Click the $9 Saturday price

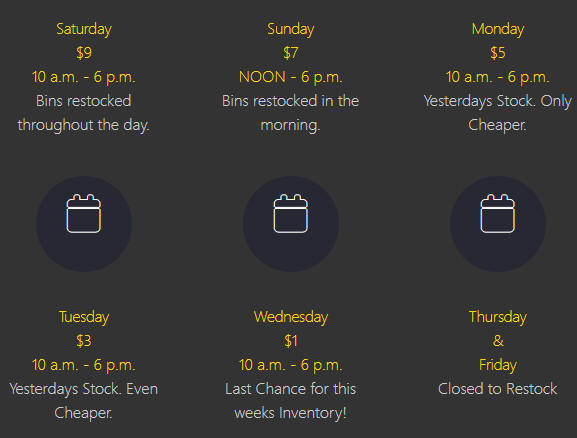tap(84, 53)
